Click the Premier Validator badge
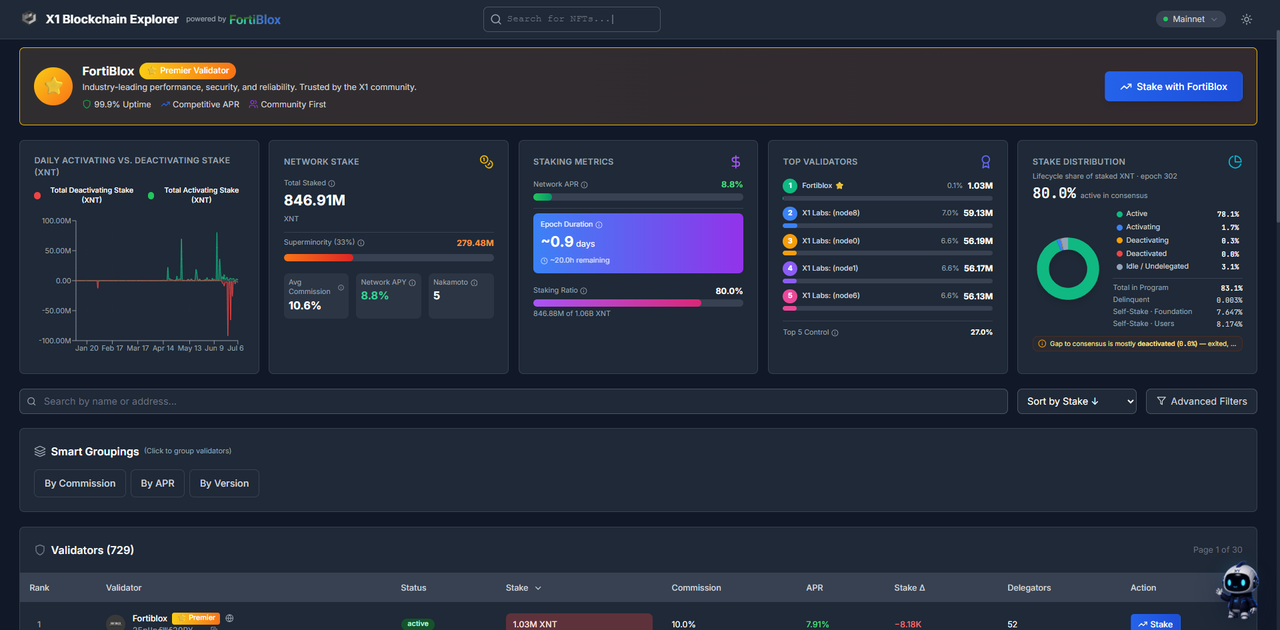Image resolution: width=1280 pixels, height=630 pixels. [x=188, y=71]
